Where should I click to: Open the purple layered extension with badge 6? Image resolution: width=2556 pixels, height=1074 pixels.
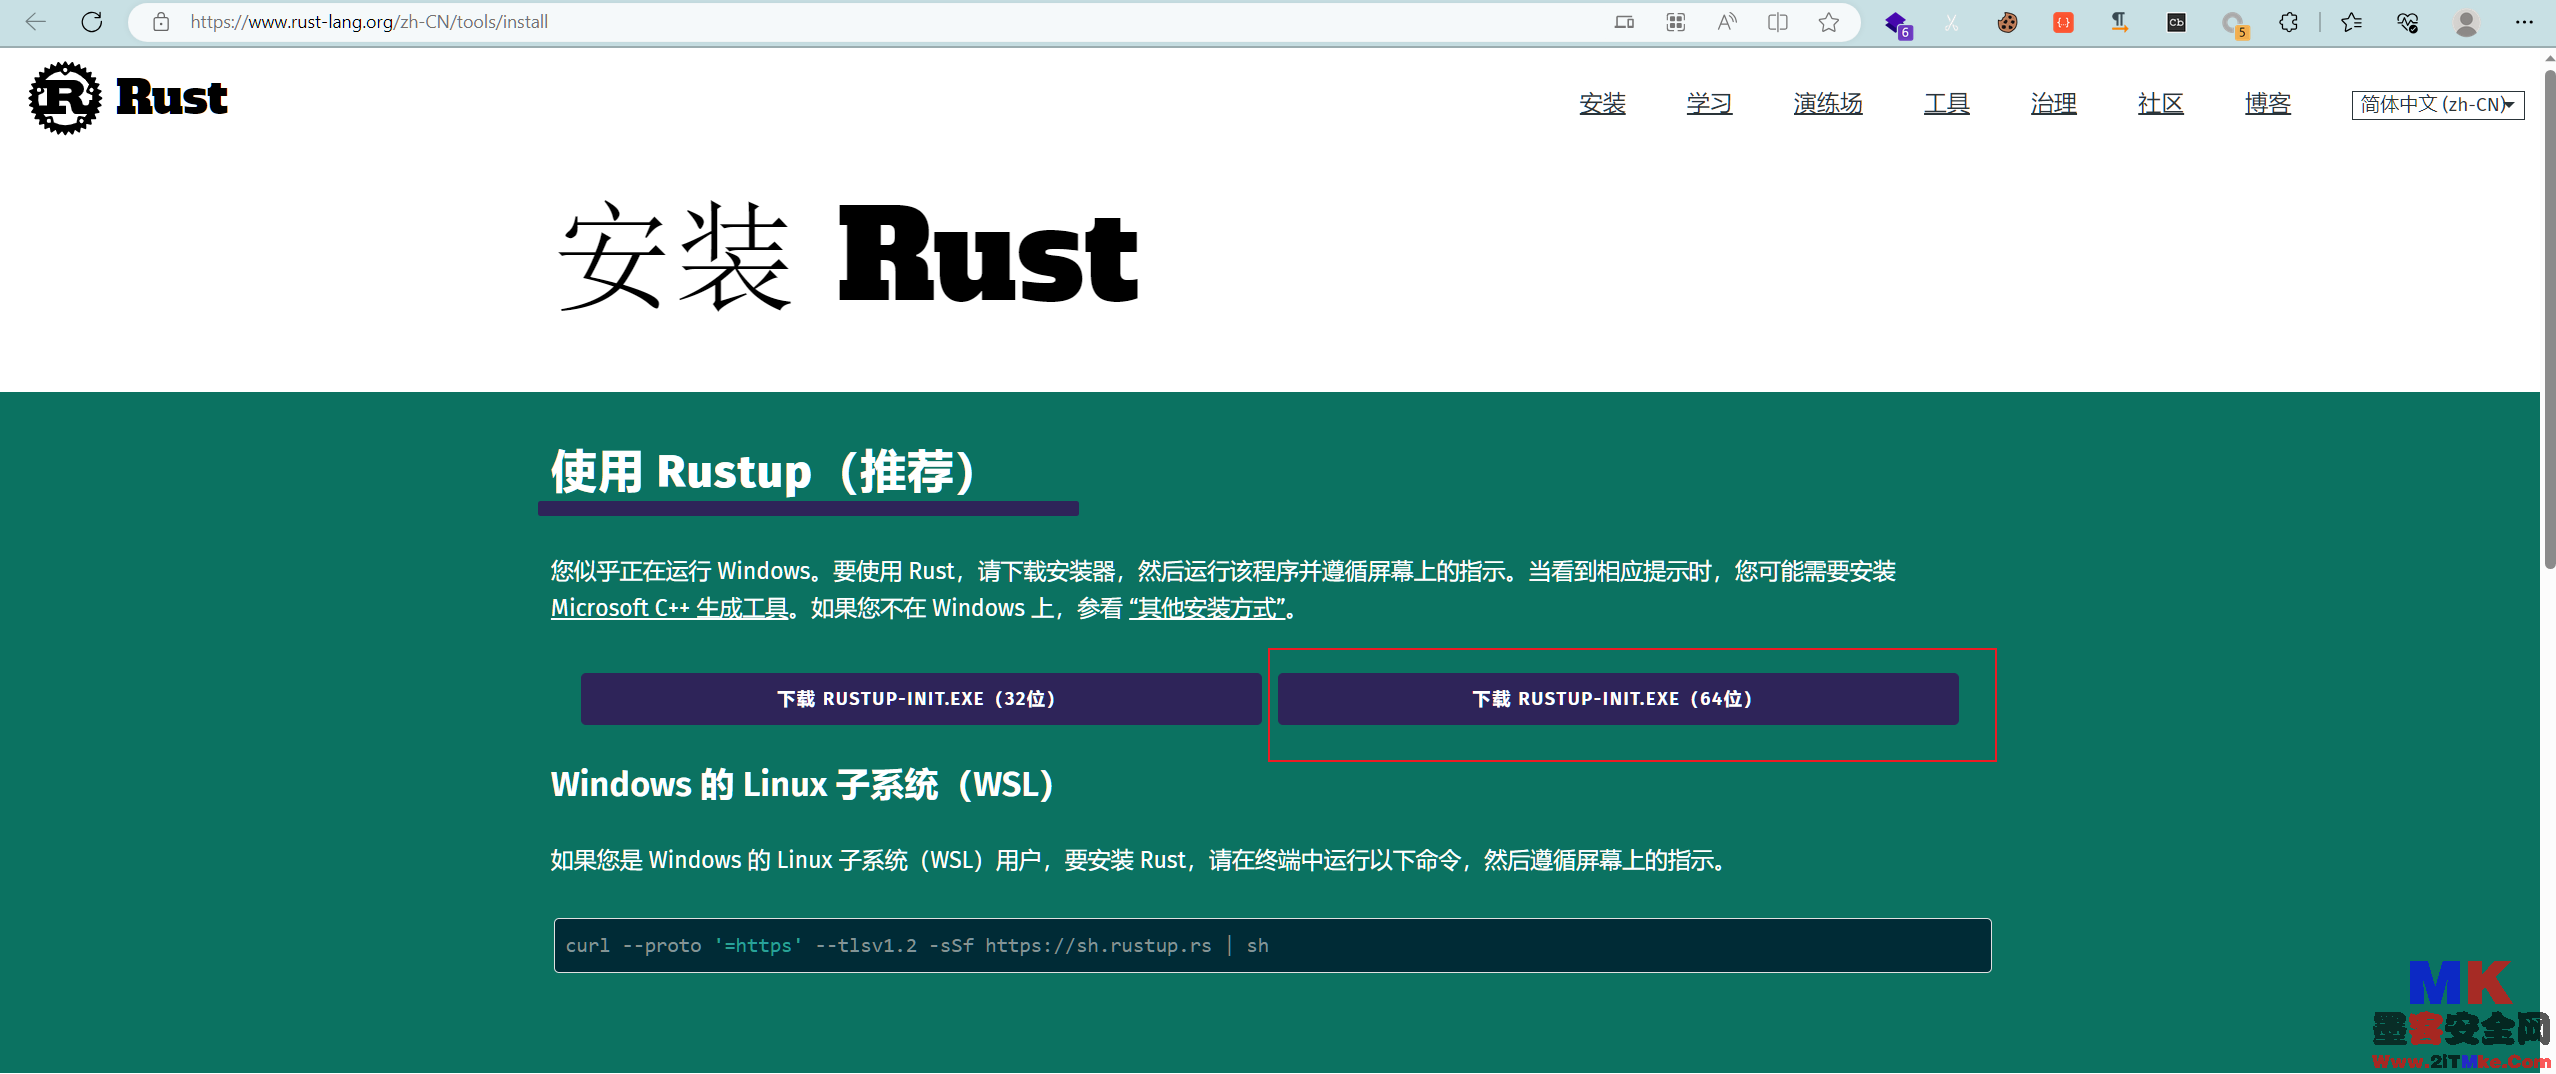(x=1898, y=24)
